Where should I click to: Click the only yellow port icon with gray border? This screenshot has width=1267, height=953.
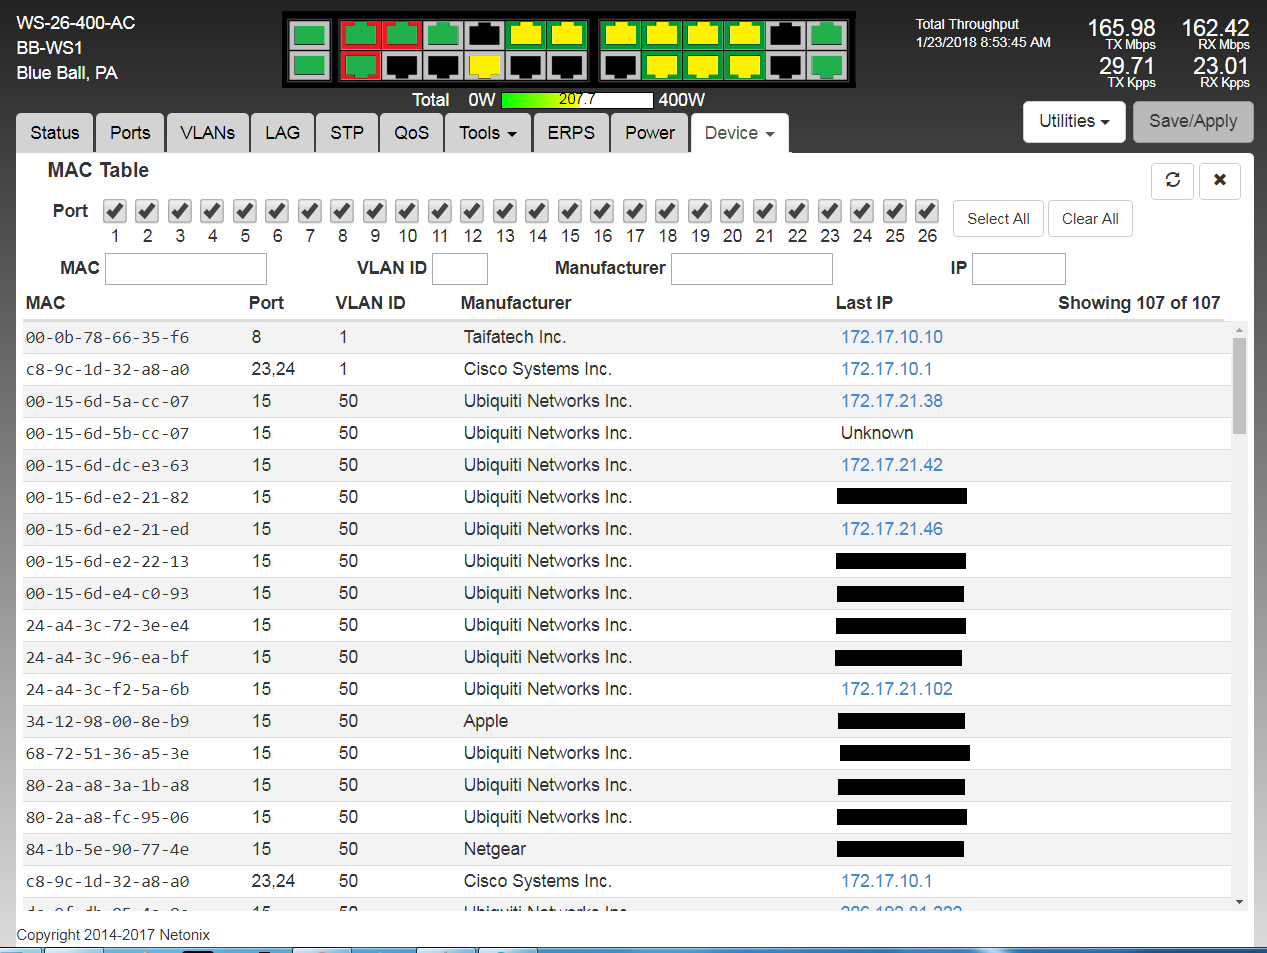[484, 66]
